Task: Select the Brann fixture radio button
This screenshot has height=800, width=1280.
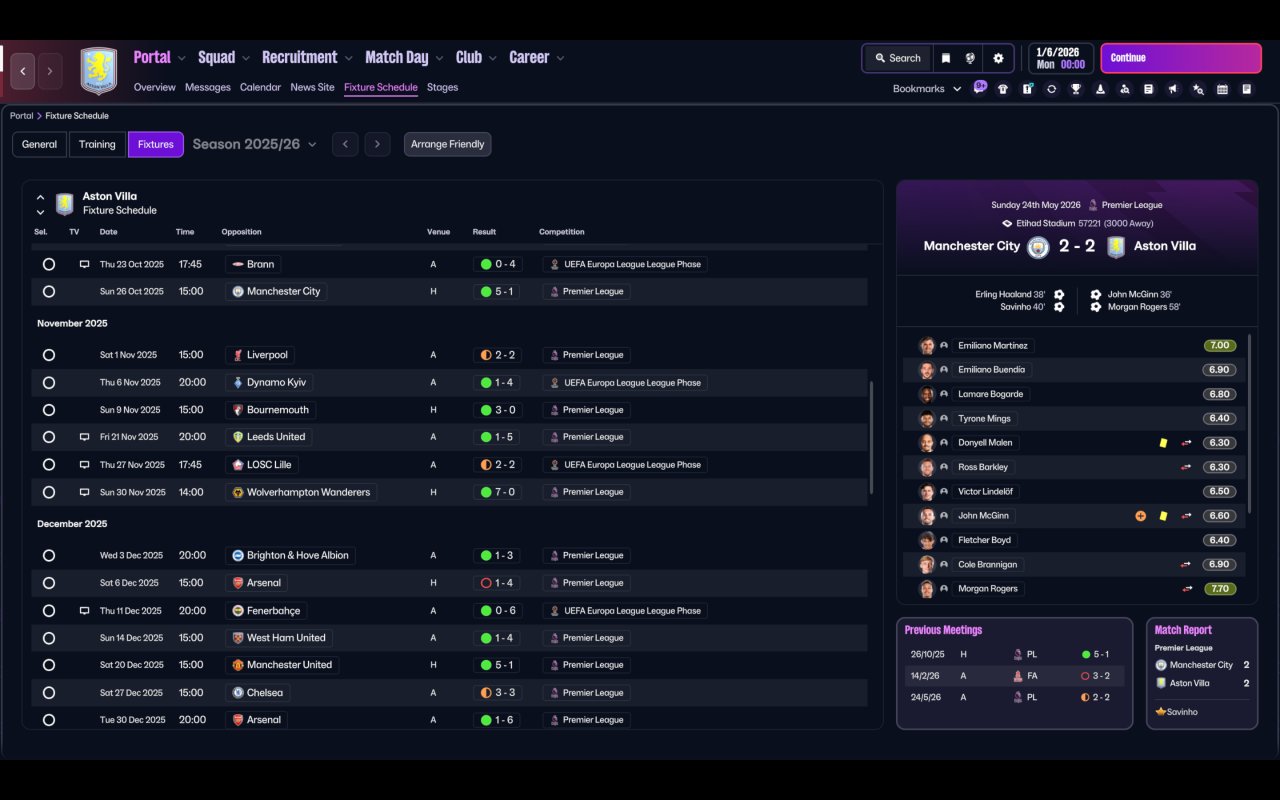Action: pos(49,265)
